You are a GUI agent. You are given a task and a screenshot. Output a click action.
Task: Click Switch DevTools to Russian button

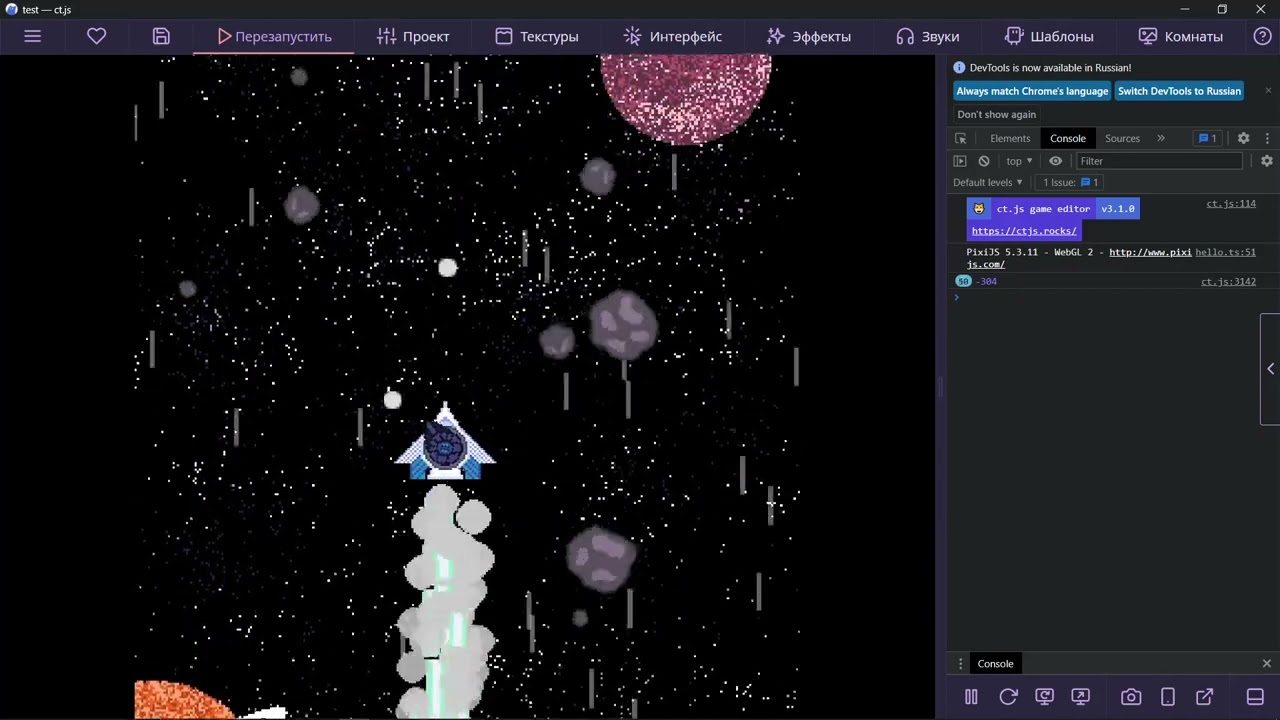(x=1179, y=91)
